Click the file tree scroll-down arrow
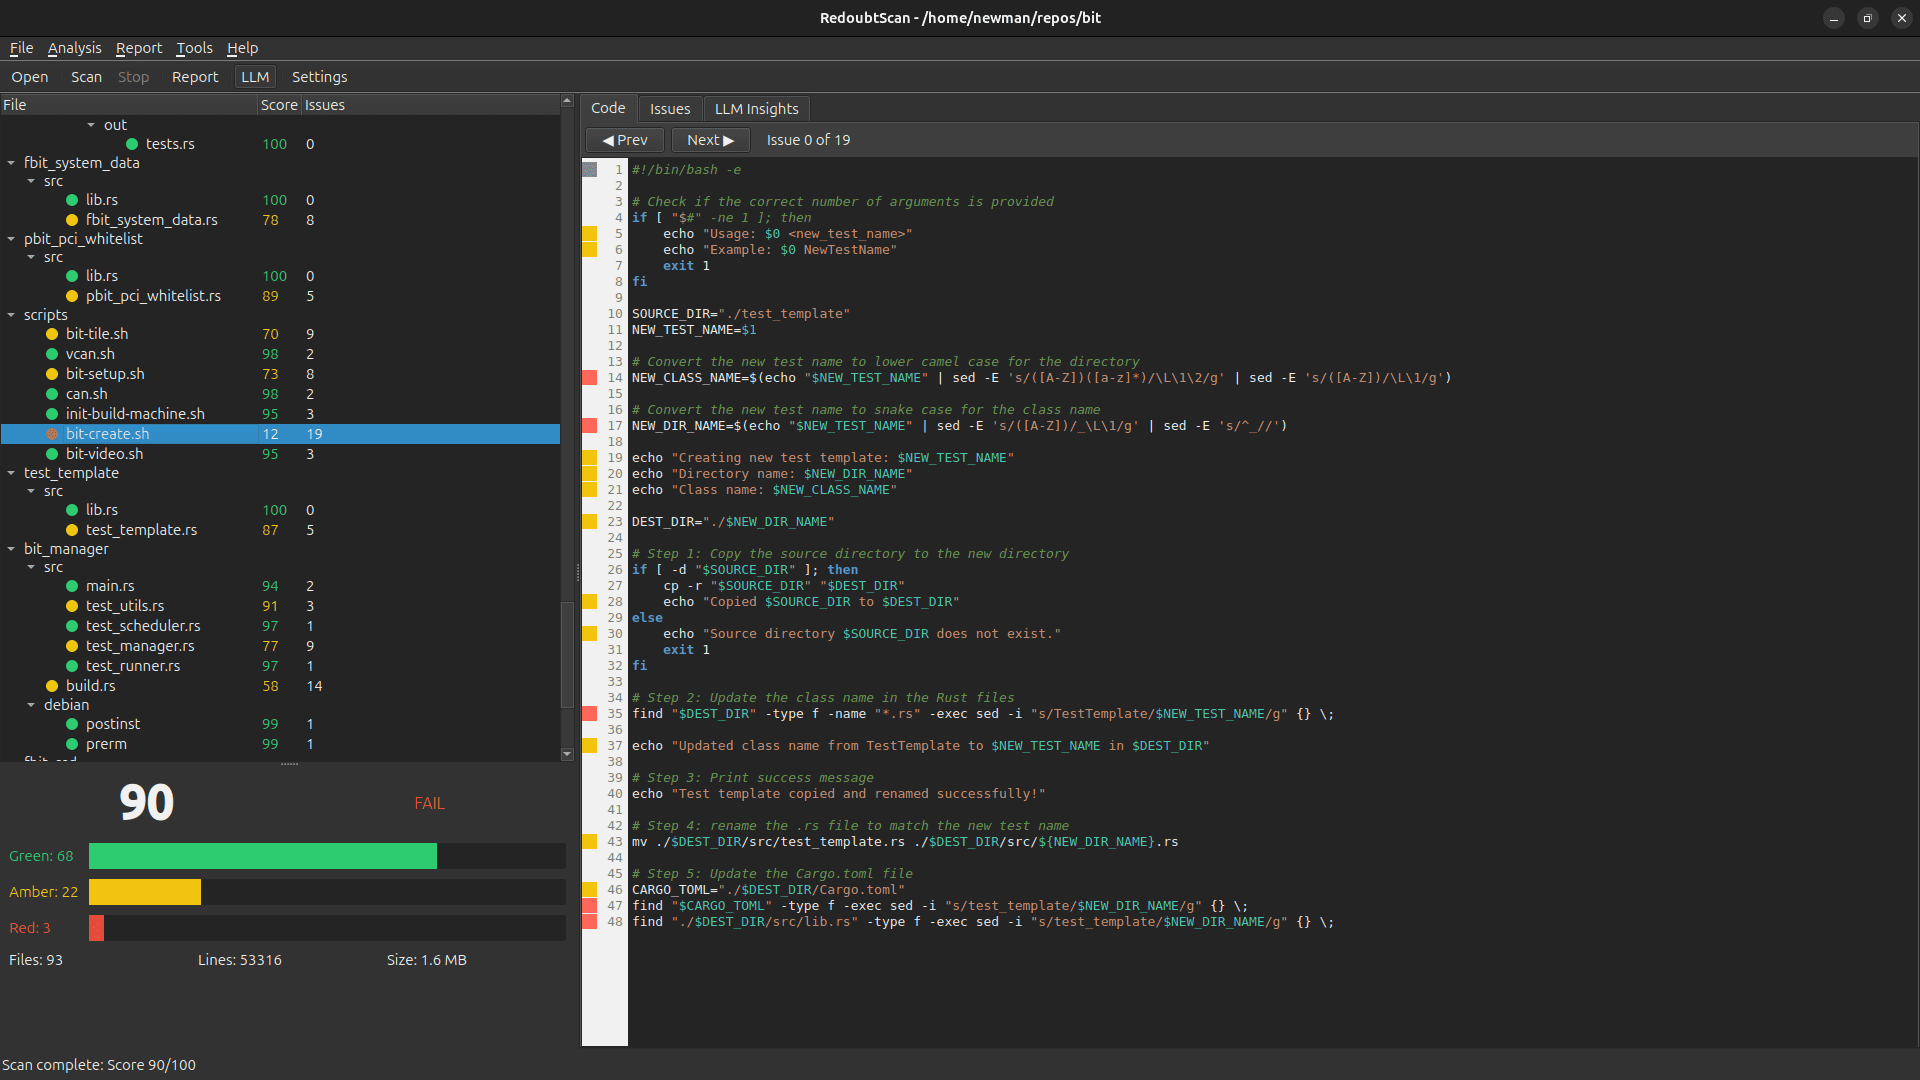Image resolution: width=1920 pixels, height=1080 pixels. tap(567, 754)
